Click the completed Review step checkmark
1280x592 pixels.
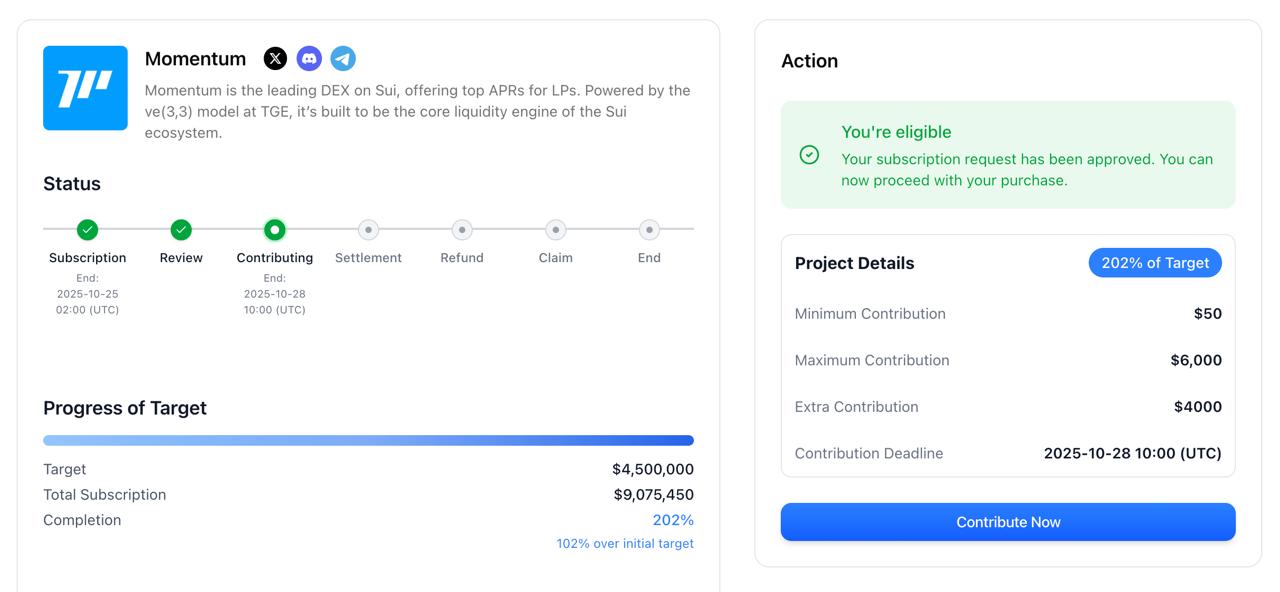click(181, 230)
